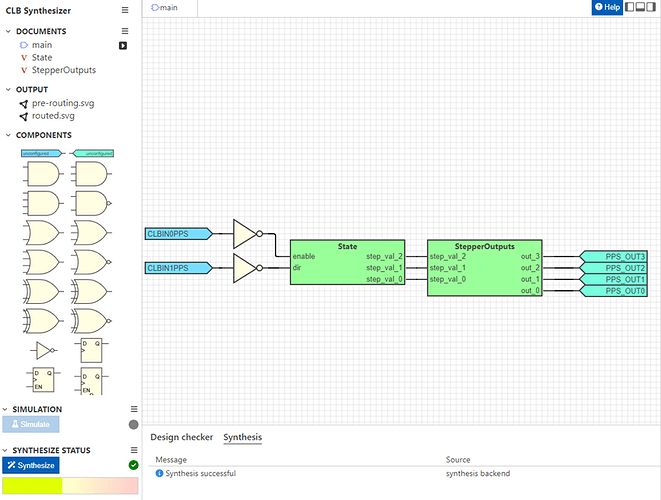
Task: Collapse the DOCUMENTS section
Action: point(8,31)
